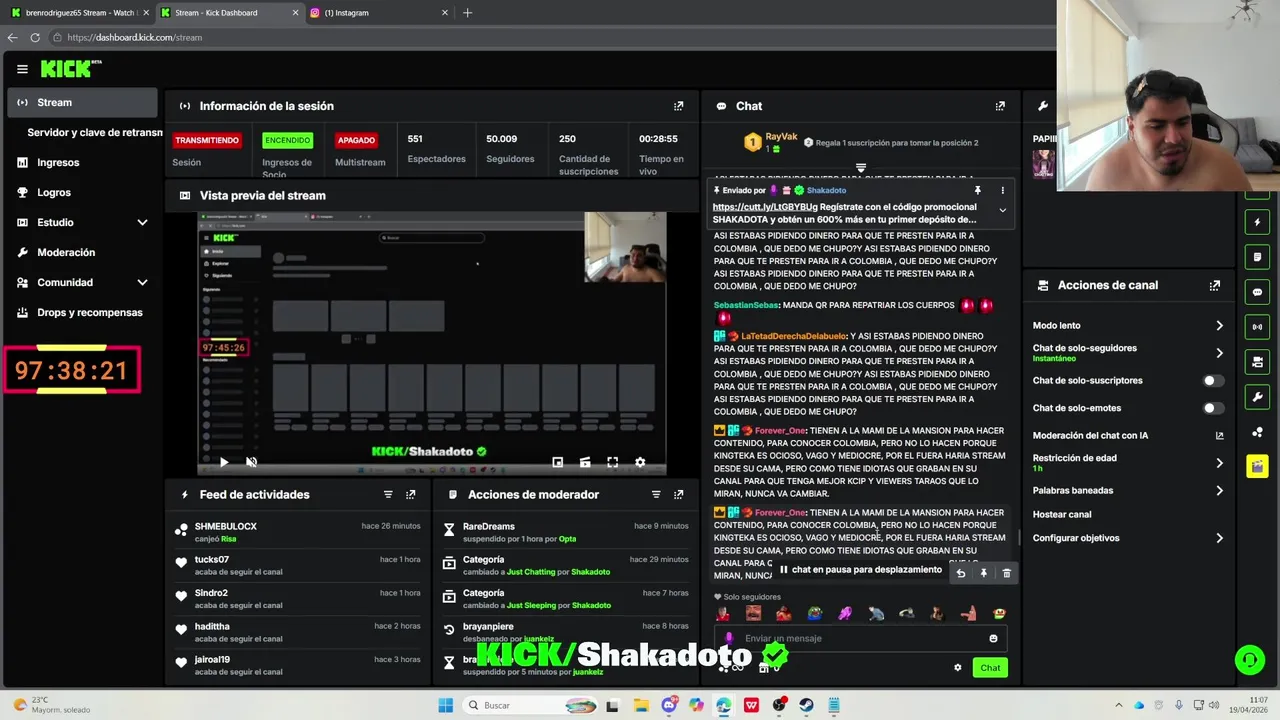This screenshot has height=720, width=1280.
Task: Open Just Sleeping category link
Action: (x=532, y=605)
